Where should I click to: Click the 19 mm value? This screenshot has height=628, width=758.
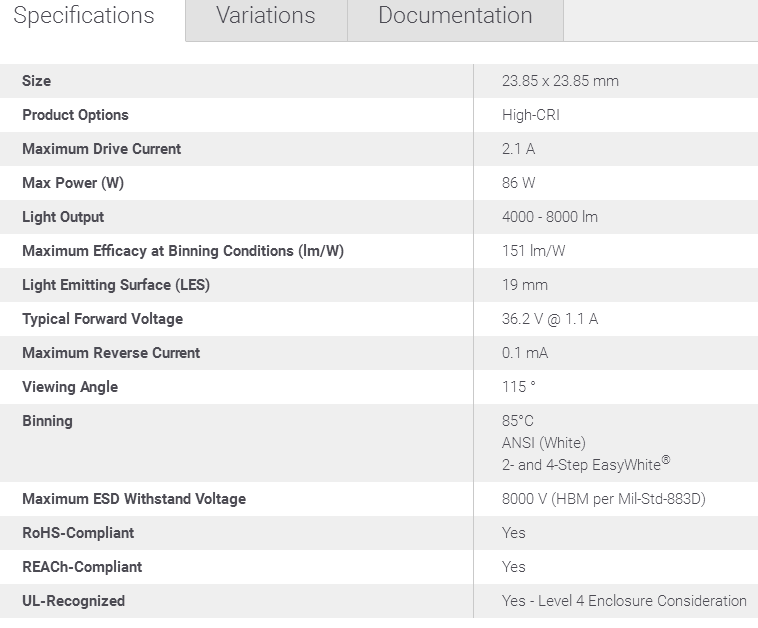coord(525,285)
